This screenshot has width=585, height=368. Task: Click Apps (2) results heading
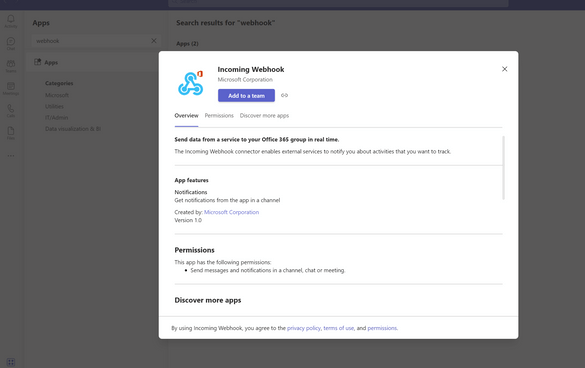(187, 44)
